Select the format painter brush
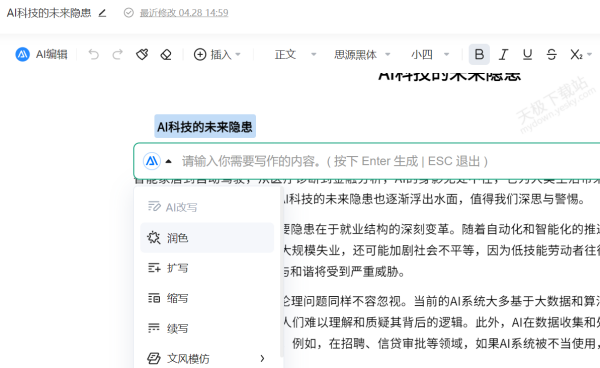Viewport: 600px width, 368px height. coord(142,54)
